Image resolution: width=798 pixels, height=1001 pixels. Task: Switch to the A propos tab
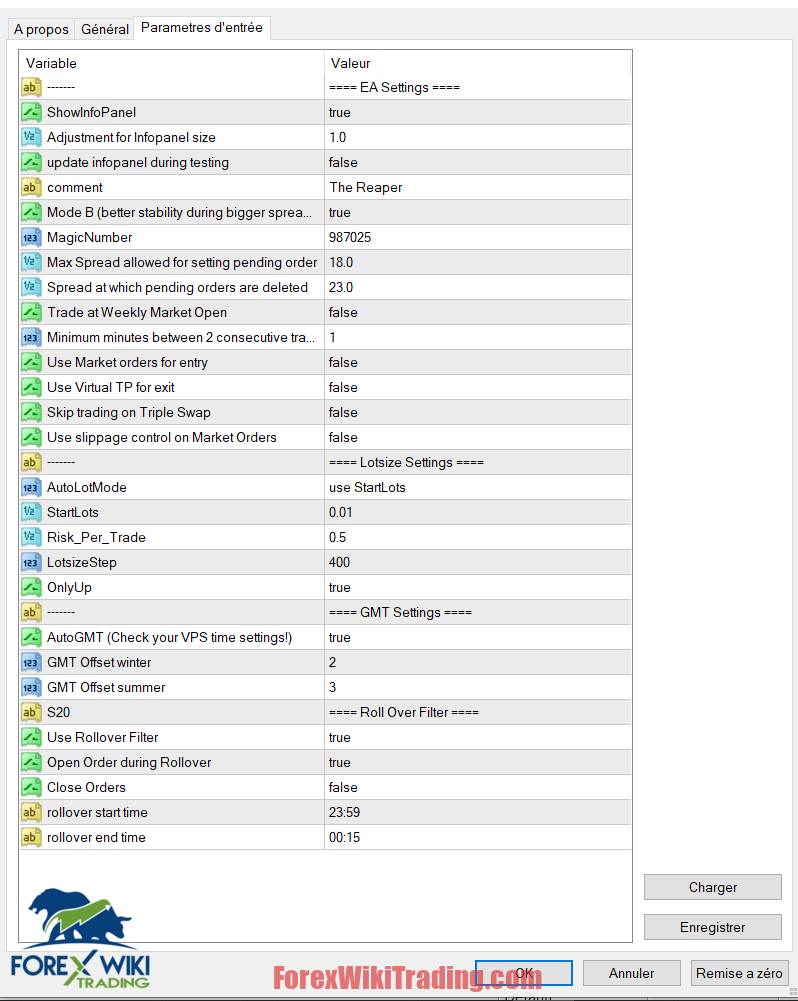[x=41, y=29]
